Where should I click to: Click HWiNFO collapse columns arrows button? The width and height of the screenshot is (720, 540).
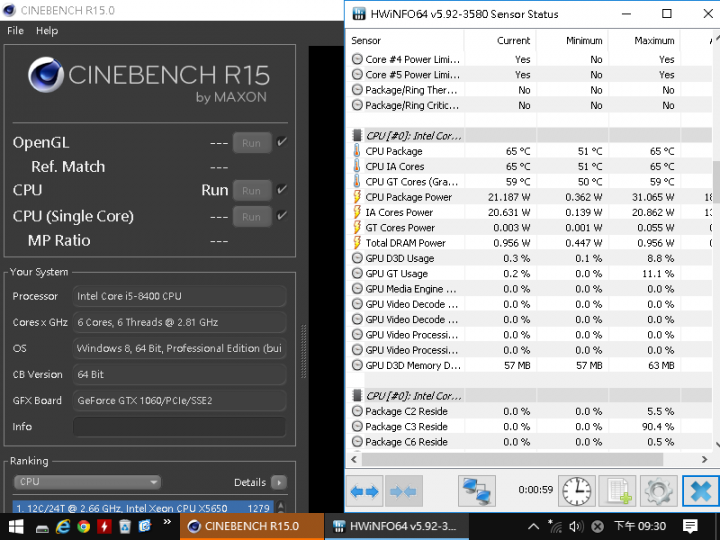pyautogui.click(x=403, y=491)
